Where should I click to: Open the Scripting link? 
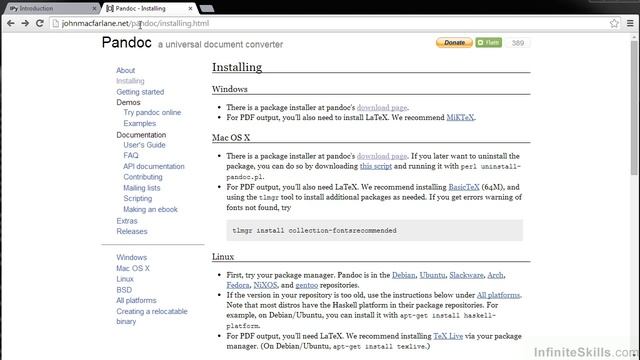point(138,198)
